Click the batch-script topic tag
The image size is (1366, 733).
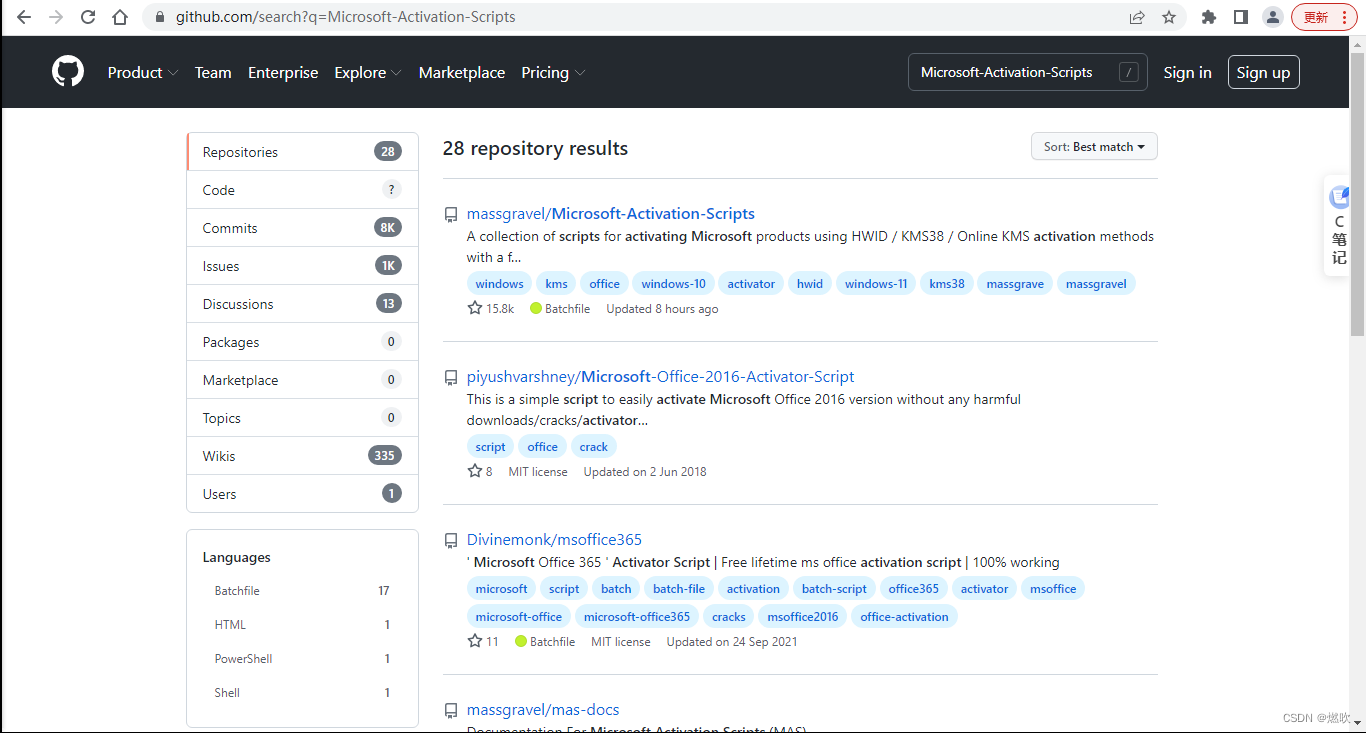pos(834,589)
